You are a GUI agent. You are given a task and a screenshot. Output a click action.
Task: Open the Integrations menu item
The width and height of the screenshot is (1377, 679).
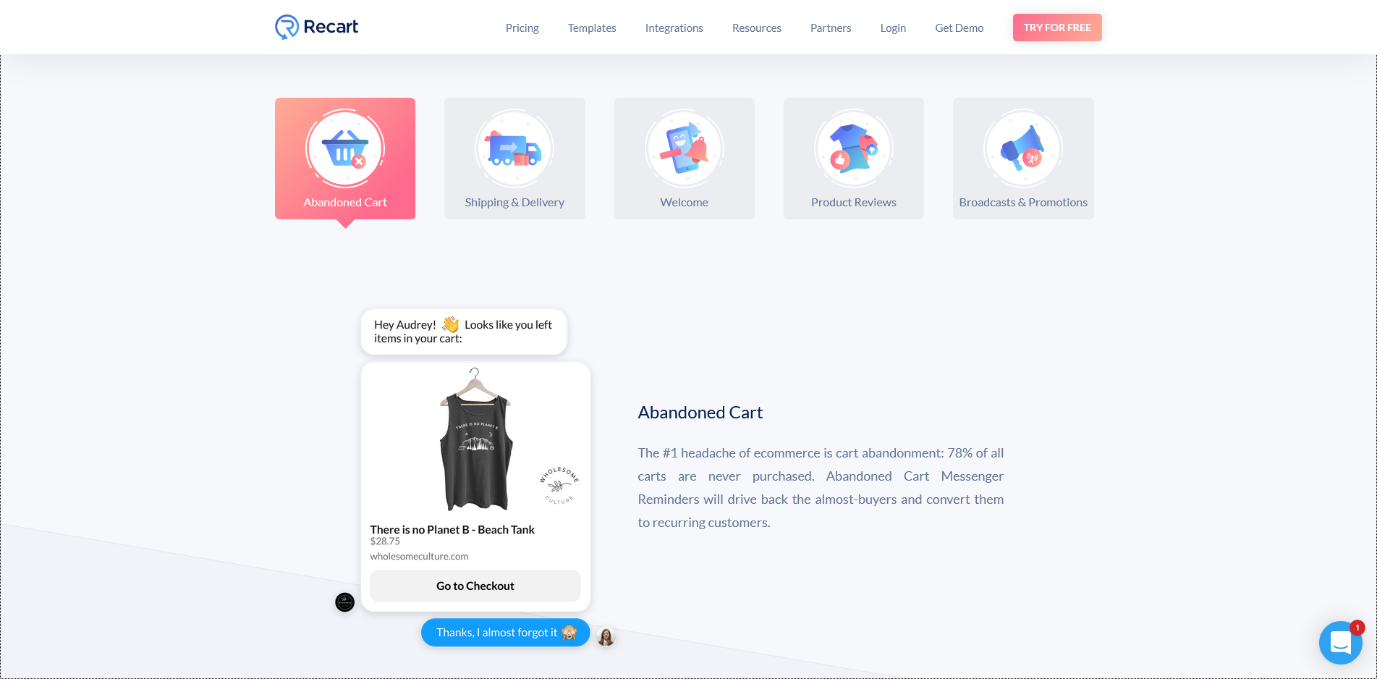674,28
